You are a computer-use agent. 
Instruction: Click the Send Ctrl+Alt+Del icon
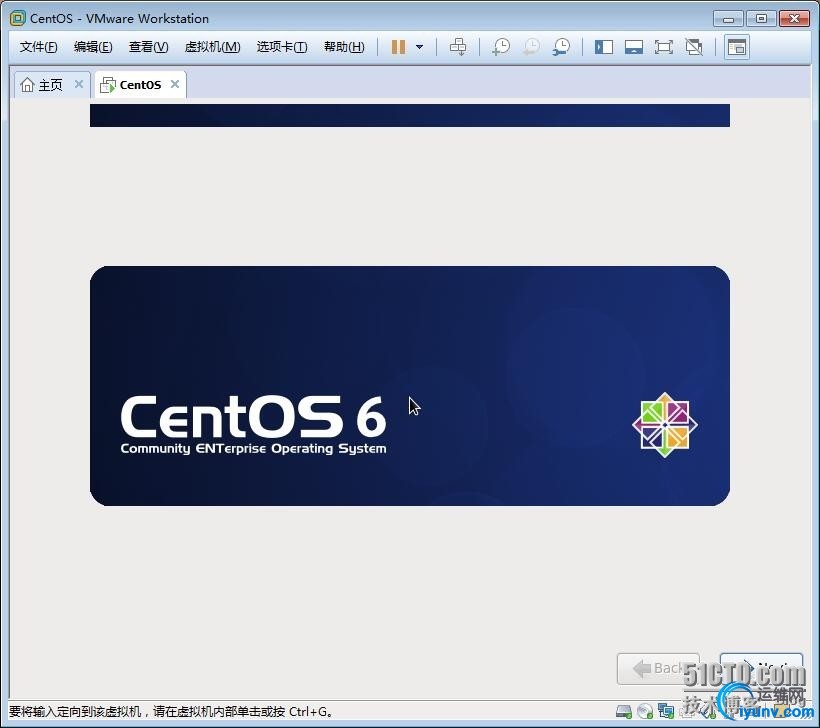pos(458,47)
